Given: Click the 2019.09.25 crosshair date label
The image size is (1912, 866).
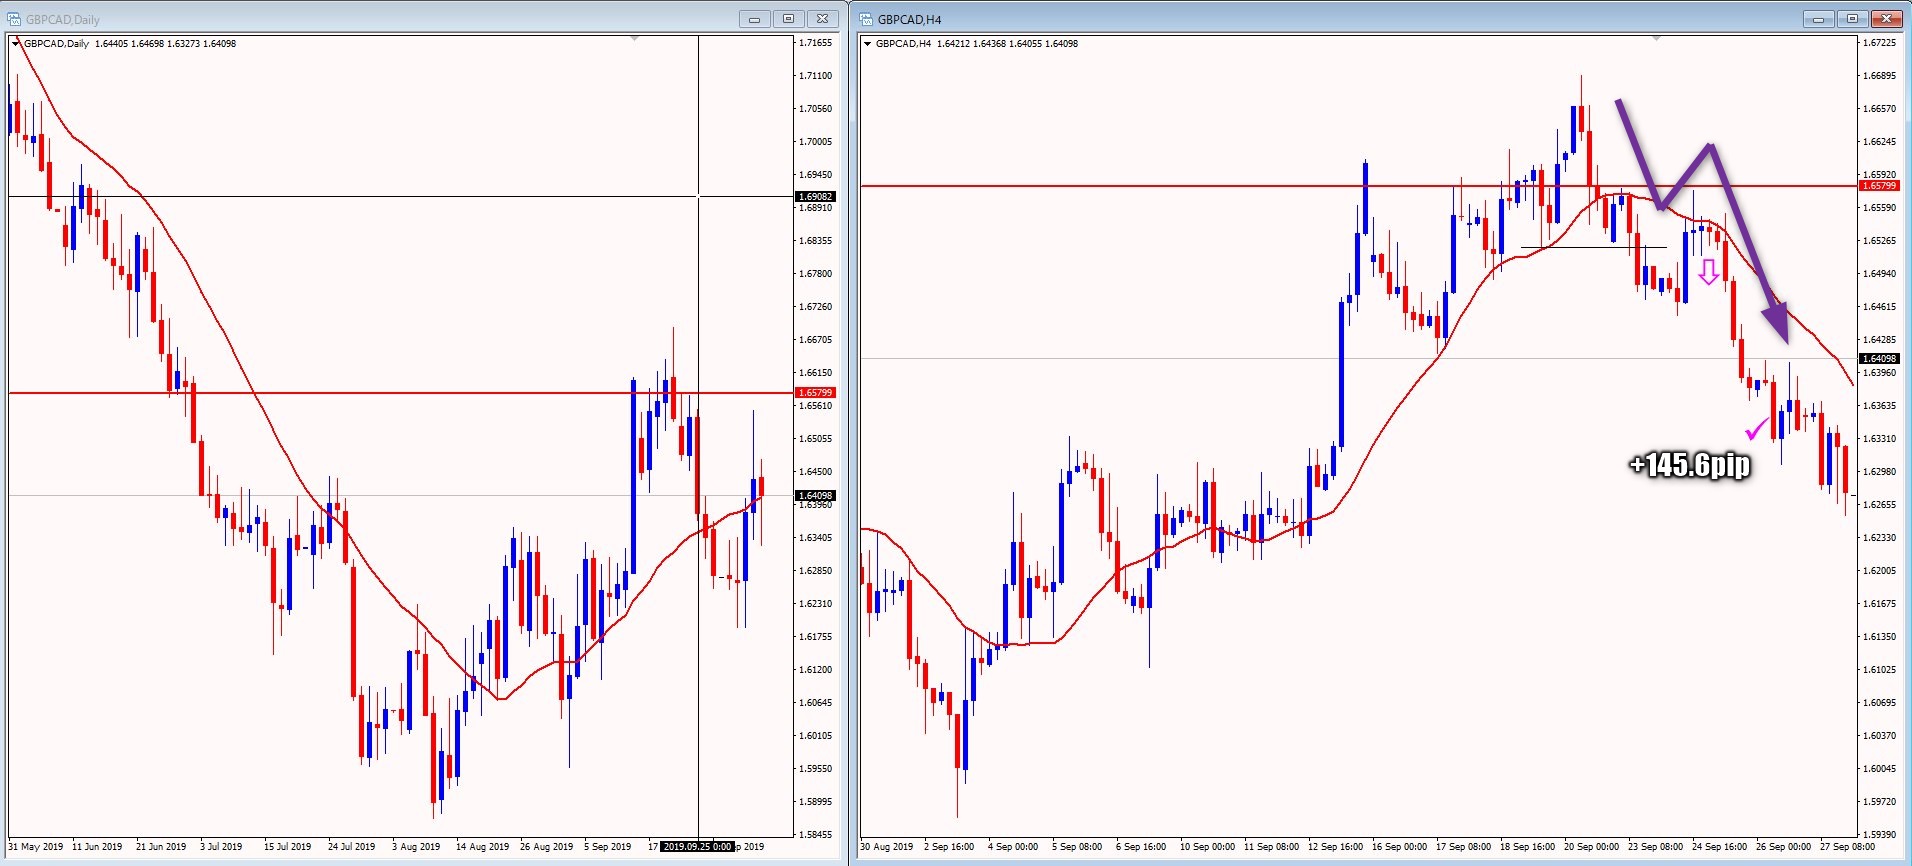Looking at the screenshot, I should pyautogui.click(x=697, y=847).
